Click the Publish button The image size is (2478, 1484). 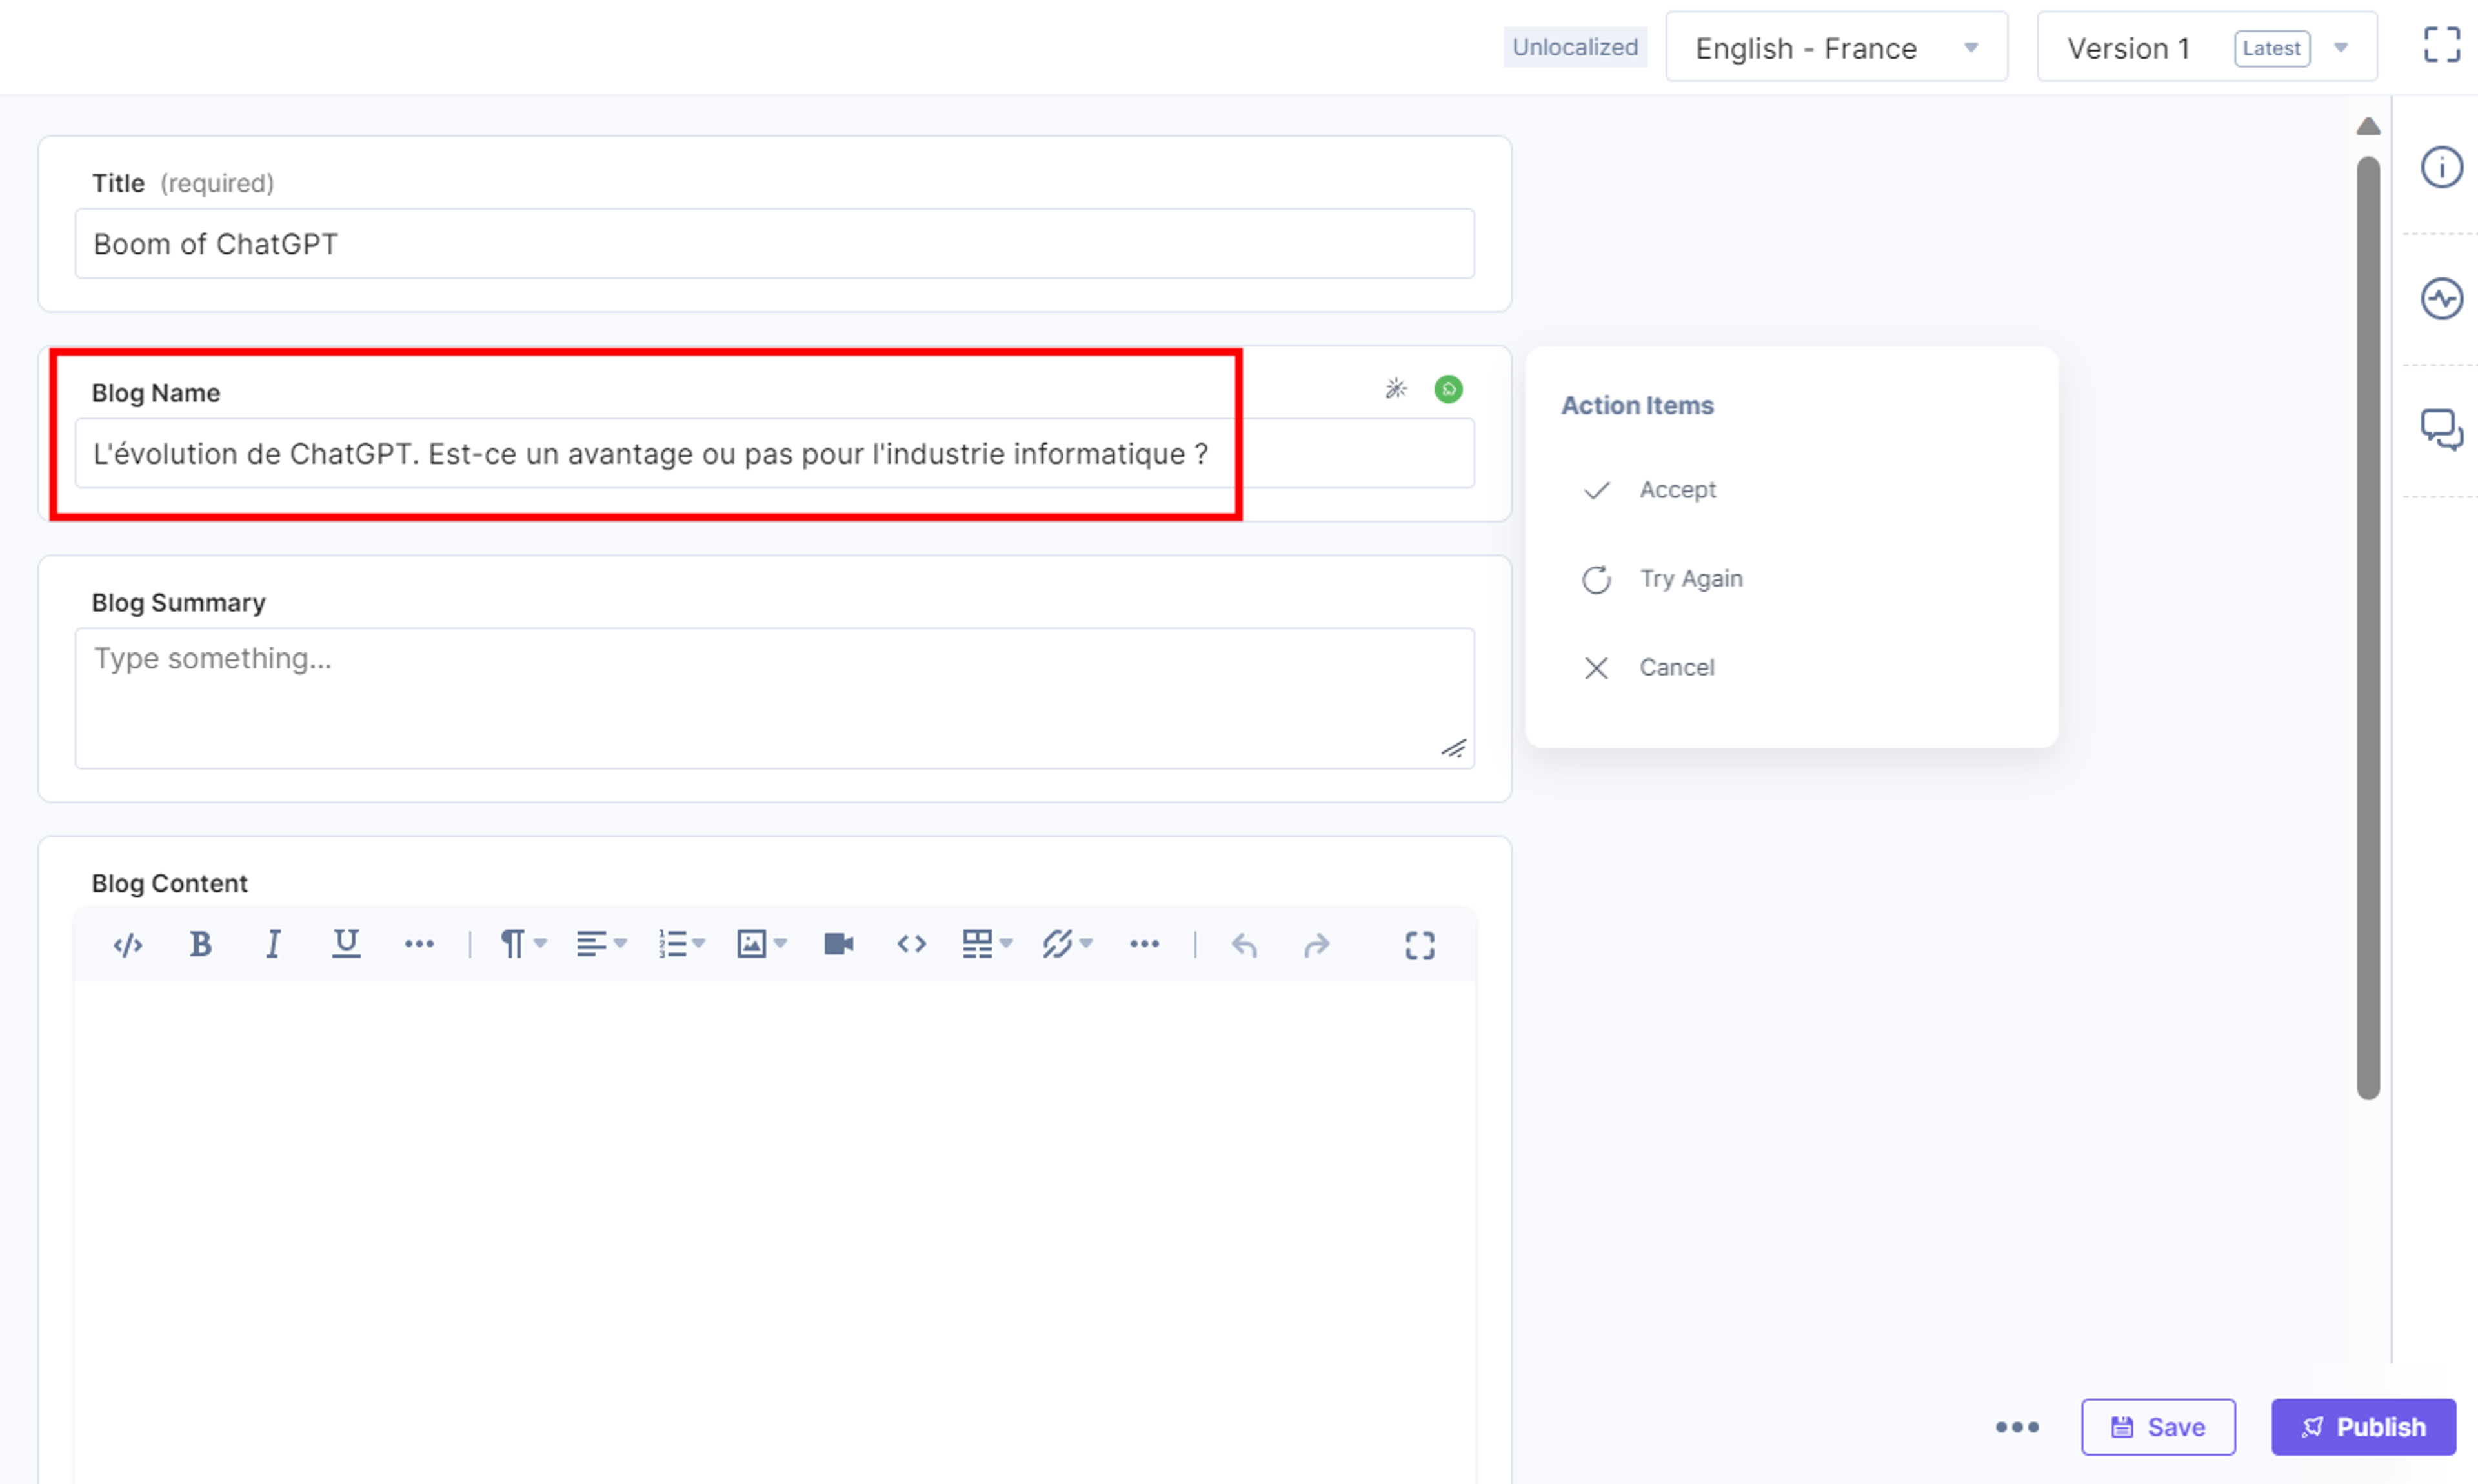tap(2363, 1427)
